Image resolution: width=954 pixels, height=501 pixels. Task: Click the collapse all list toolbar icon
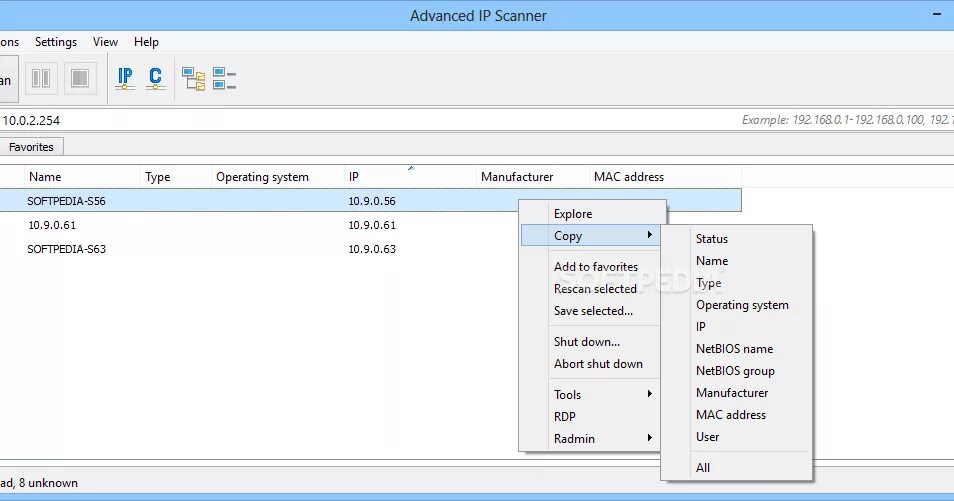[224, 79]
